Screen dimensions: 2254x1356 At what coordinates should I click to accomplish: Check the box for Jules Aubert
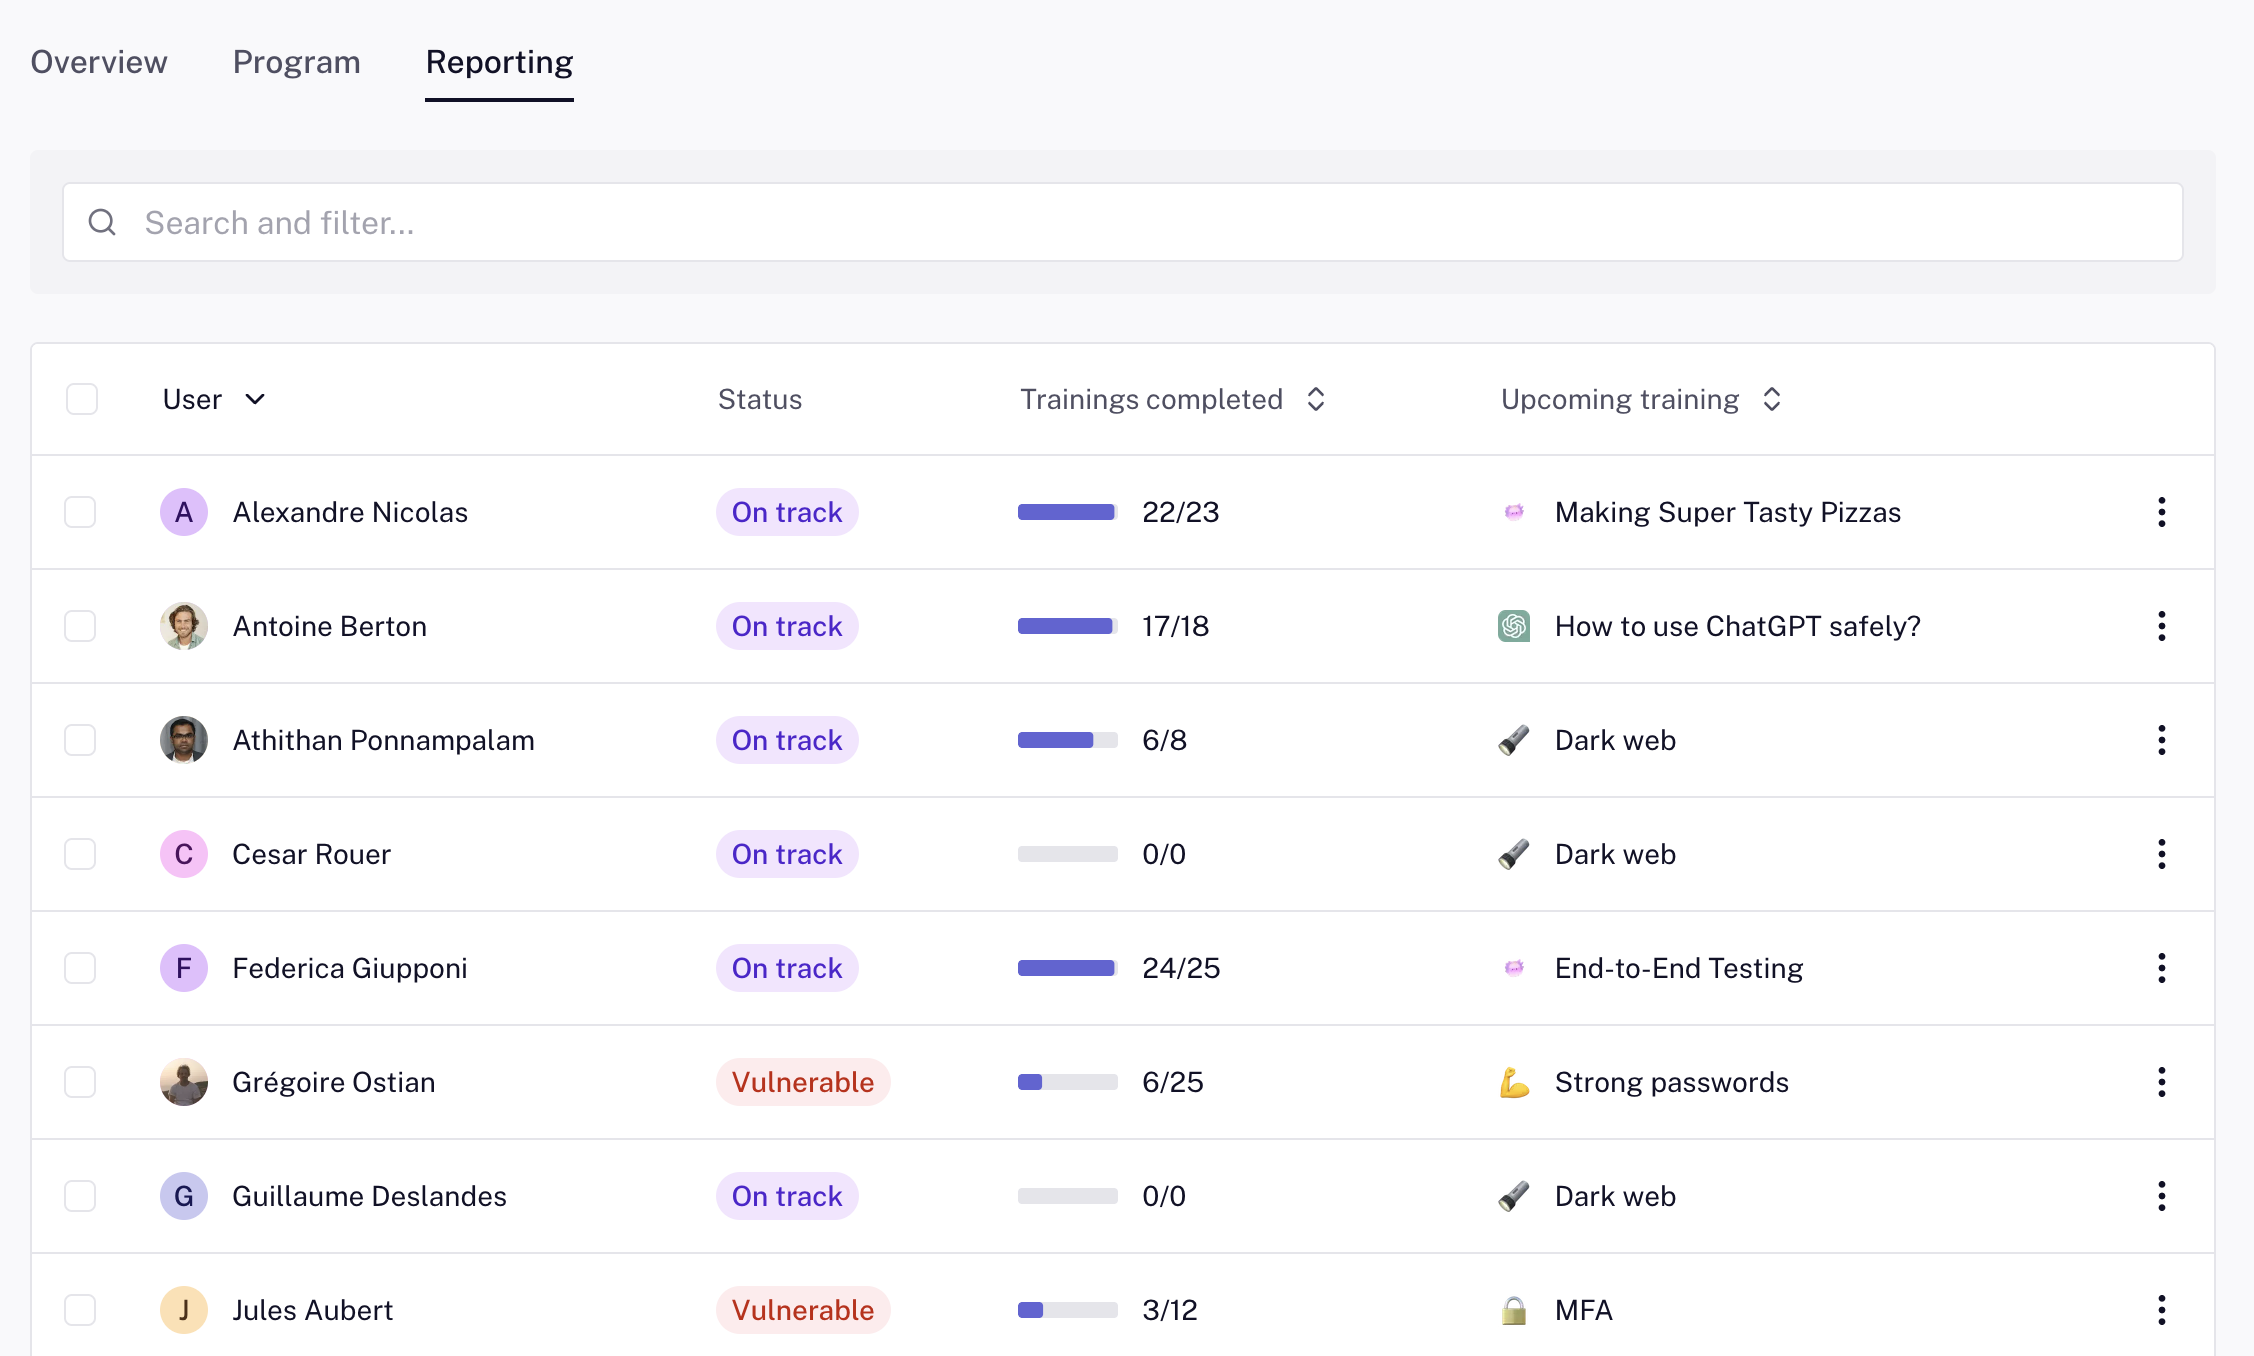(80, 1310)
